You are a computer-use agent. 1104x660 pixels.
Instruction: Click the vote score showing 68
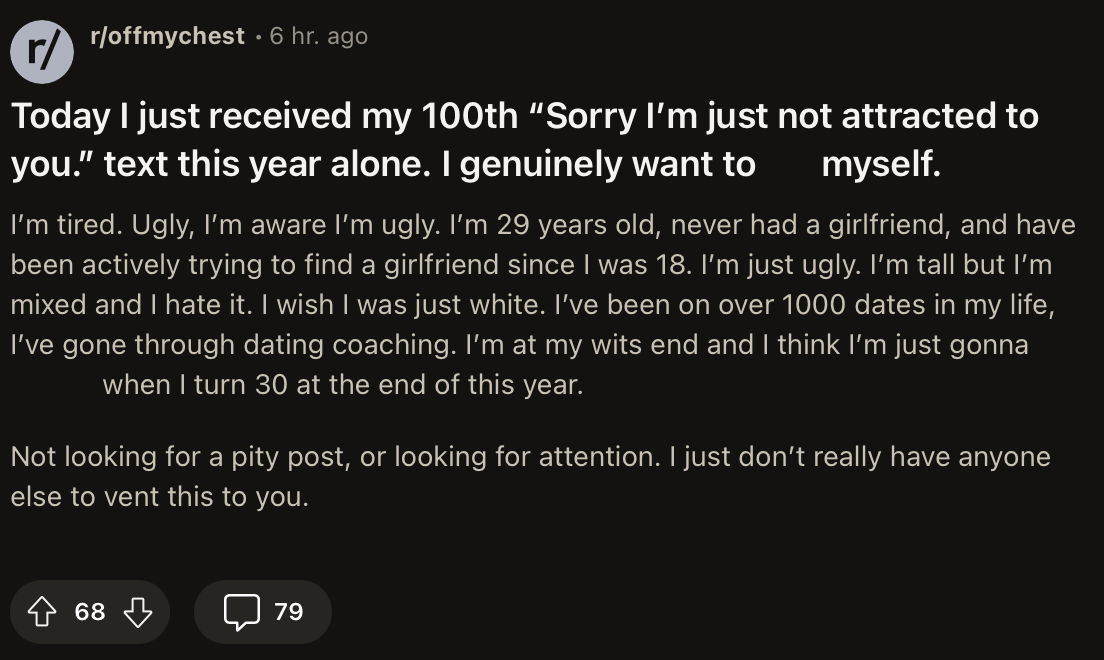90,611
